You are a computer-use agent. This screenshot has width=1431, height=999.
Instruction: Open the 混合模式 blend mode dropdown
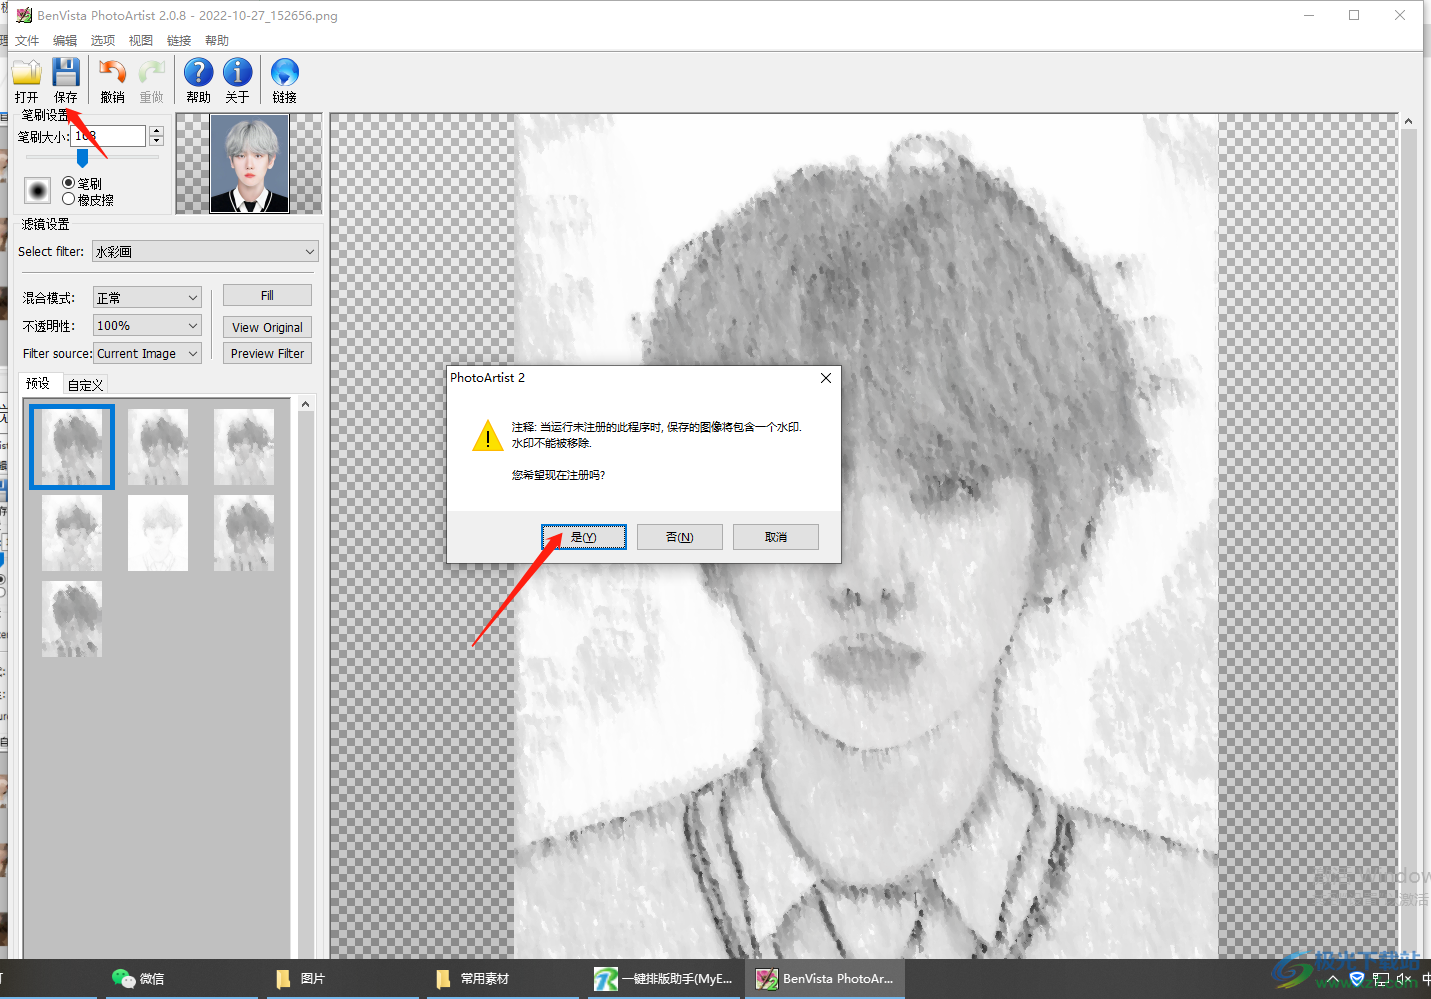point(147,298)
